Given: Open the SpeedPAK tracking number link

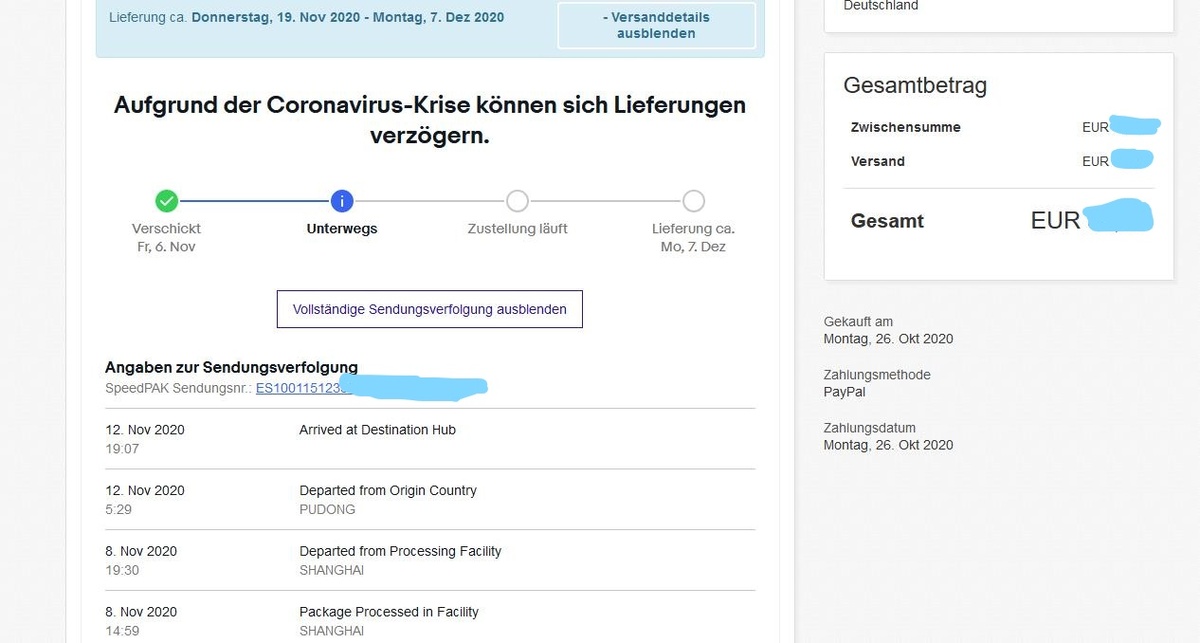Looking at the screenshot, I should tap(298, 388).
